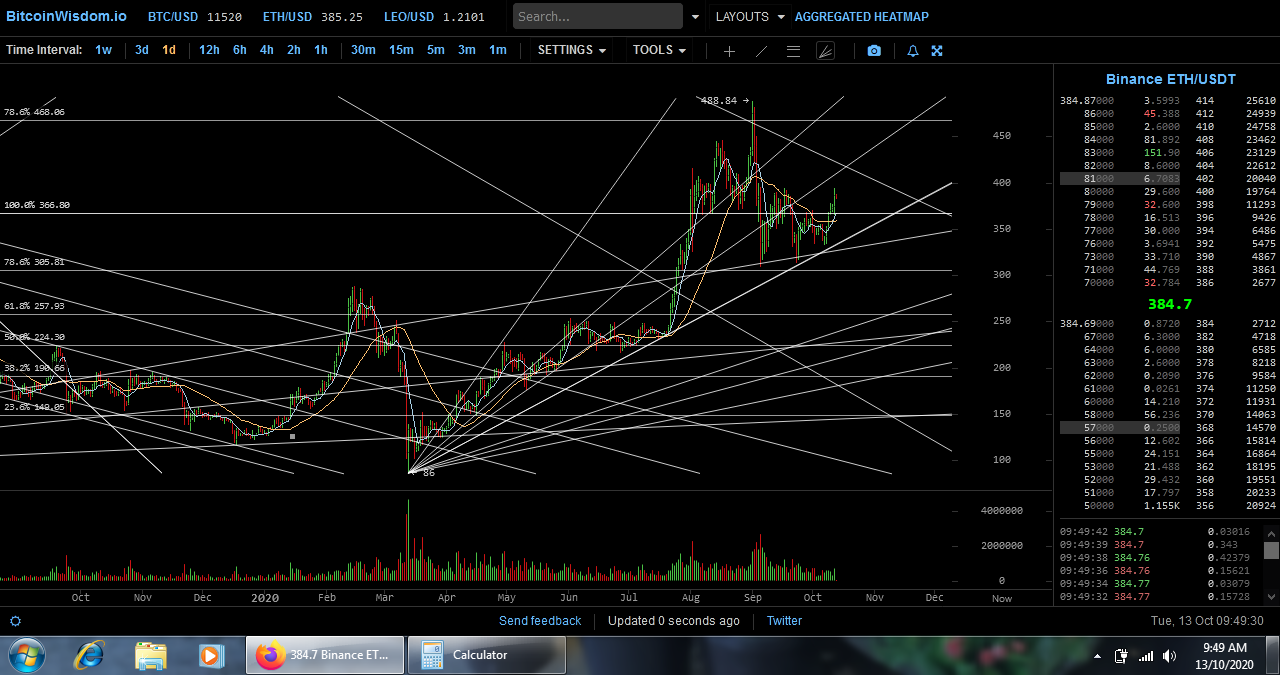Viewport: 1280px width, 675px height.
Task: Set time interval to 3d
Action: coord(142,50)
